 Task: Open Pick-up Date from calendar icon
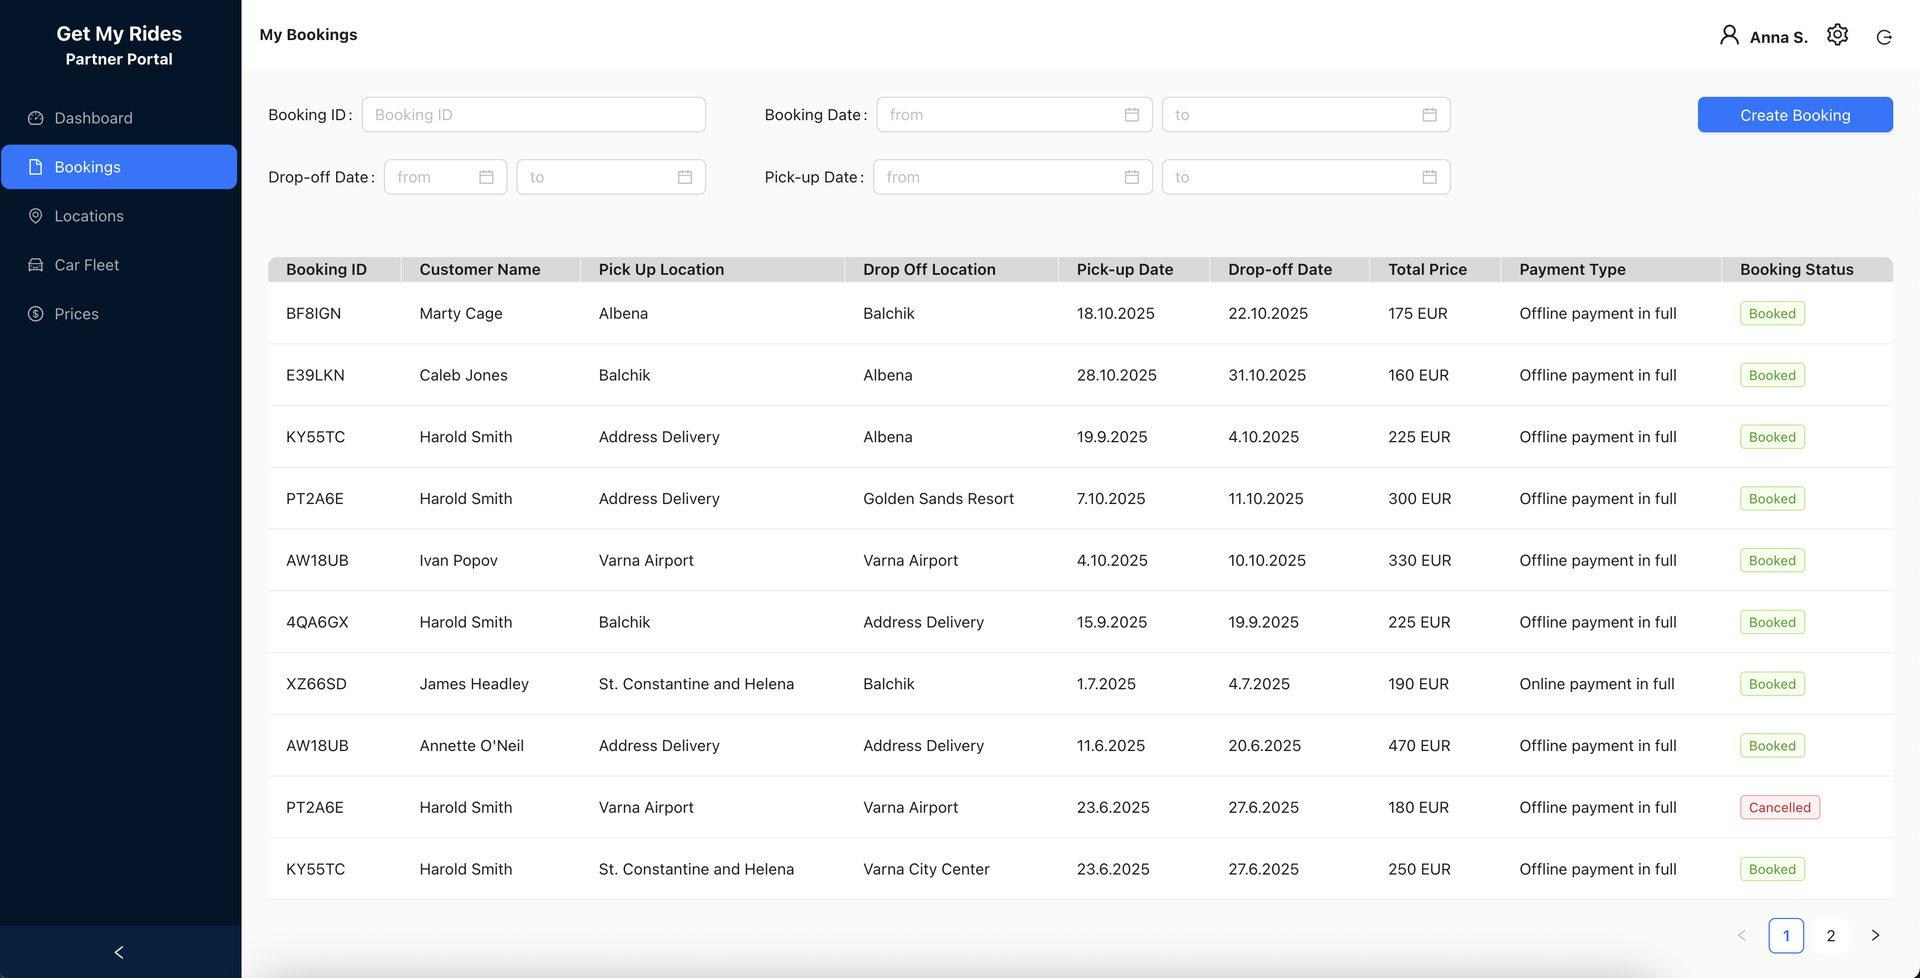pyautogui.click(x=1132, y=177)
